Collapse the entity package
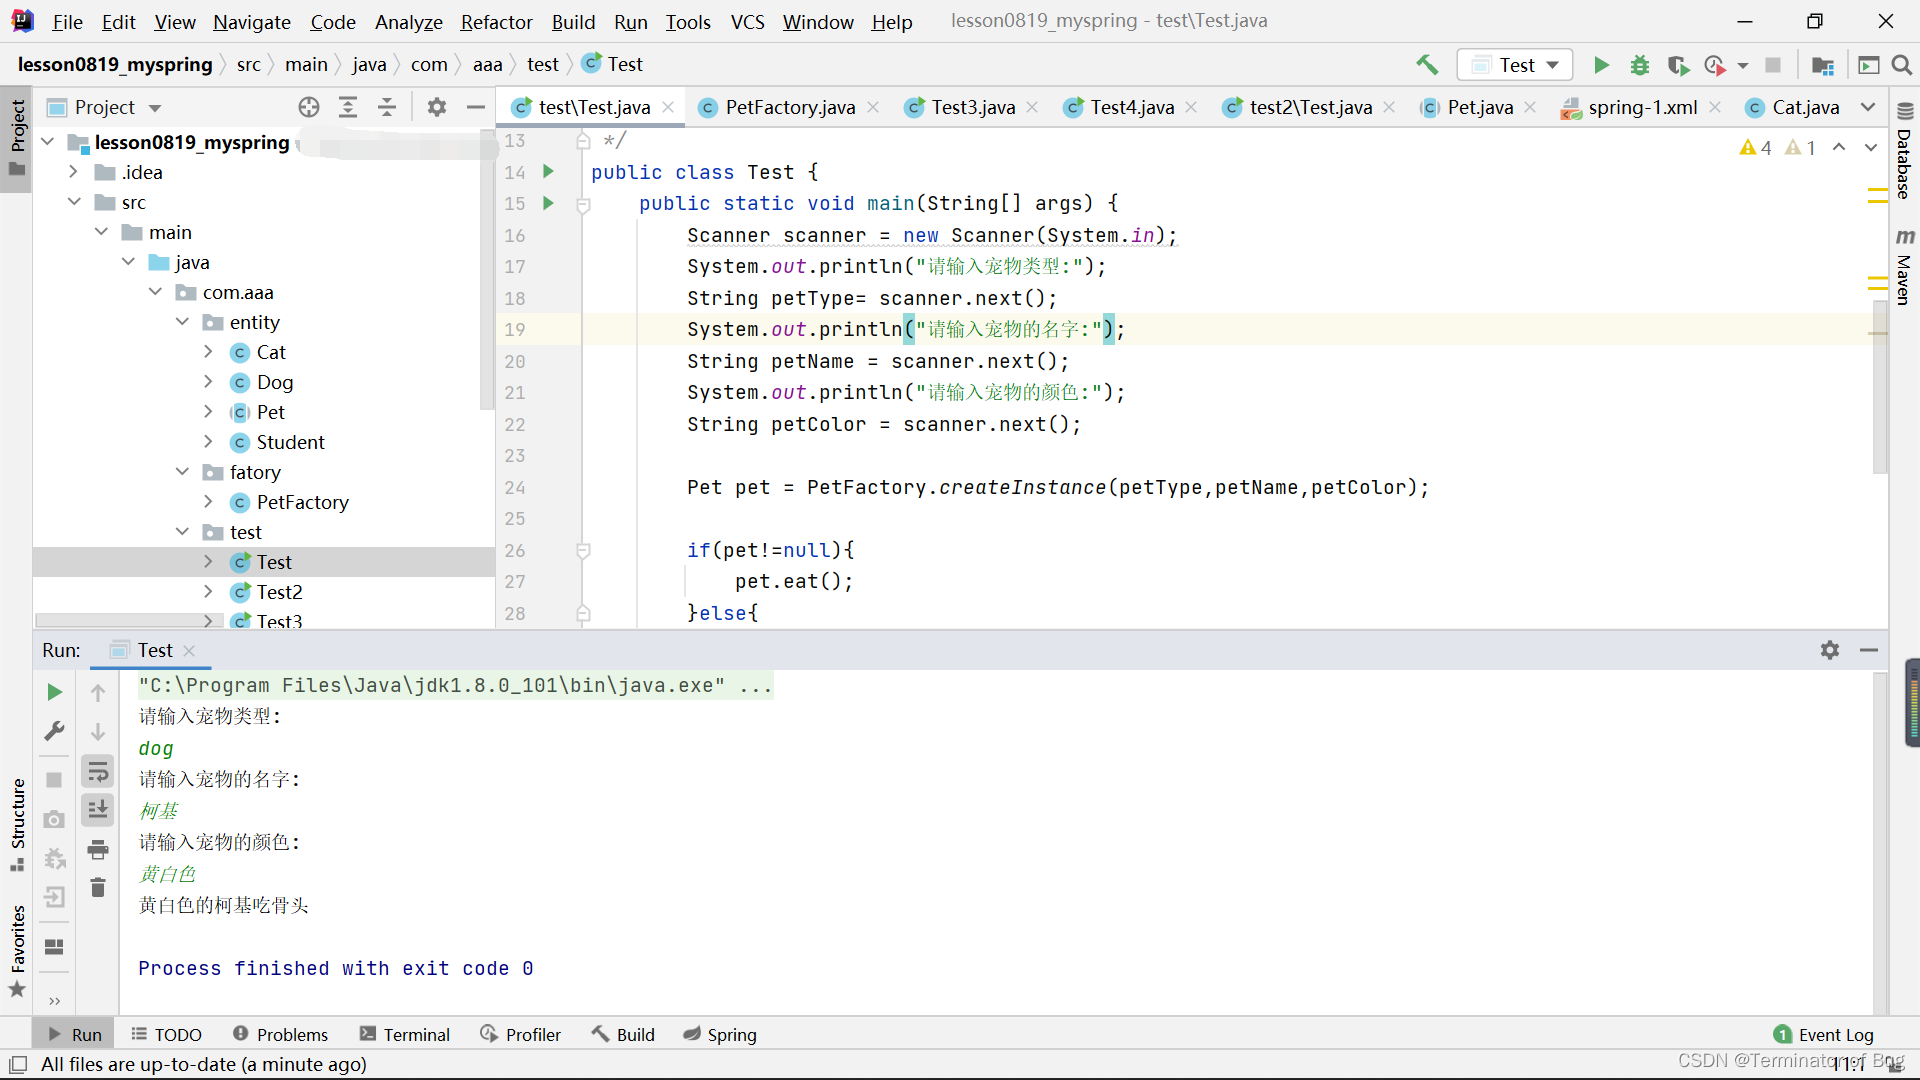The height and width of the screenshot is (1080, 1920). pyautogui.click(x=182, y=322)
